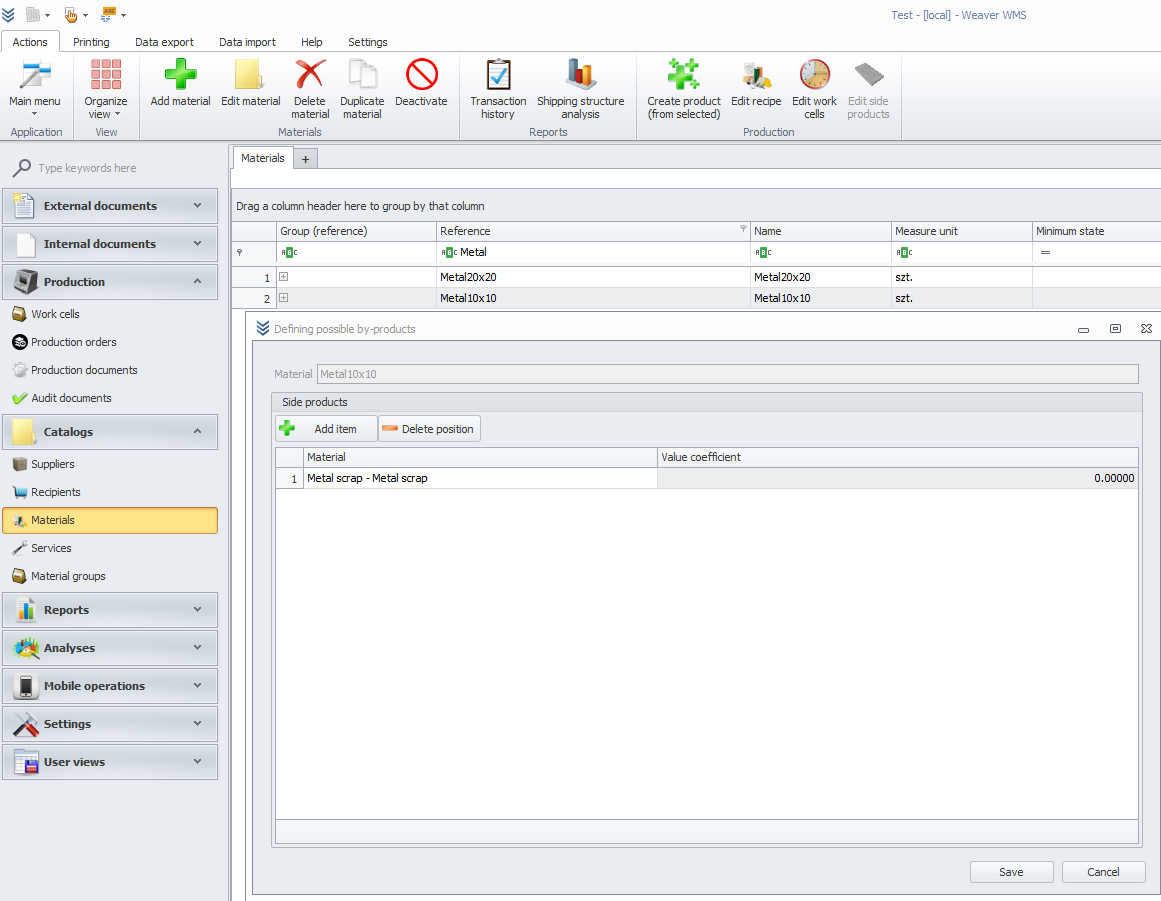Screen dimensions: 1161x901
Task: Click Delete material red X icon
Action: pos(310,75)
